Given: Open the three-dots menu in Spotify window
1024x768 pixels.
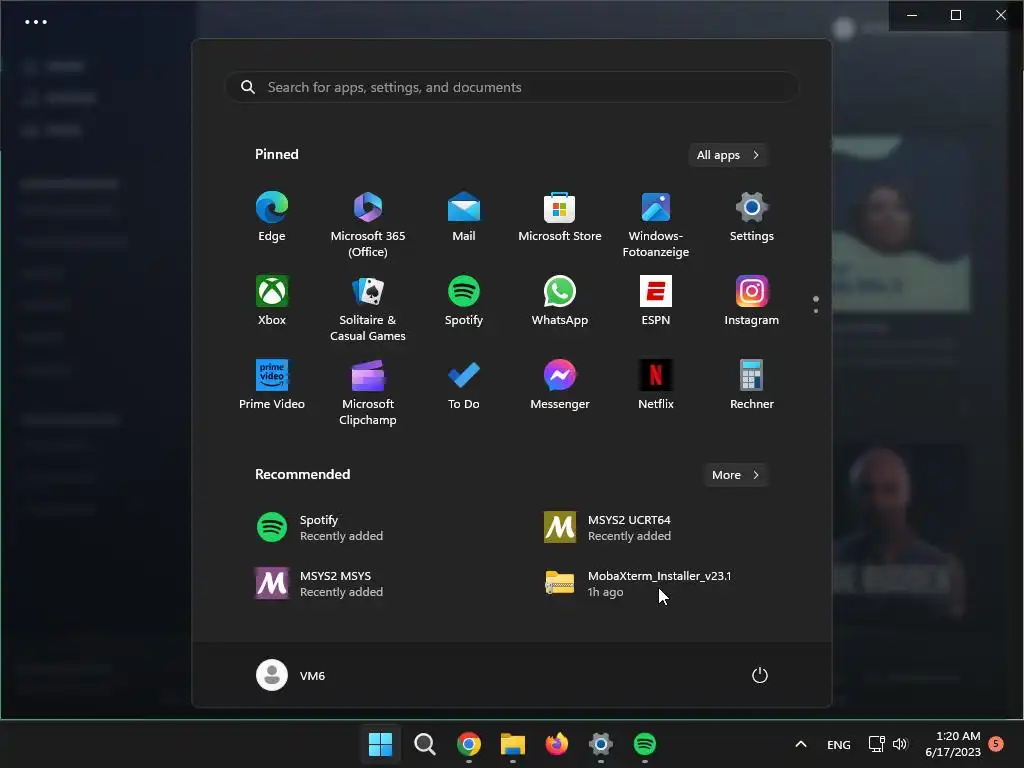Looking at the screenshot, I should coord(35,22).
